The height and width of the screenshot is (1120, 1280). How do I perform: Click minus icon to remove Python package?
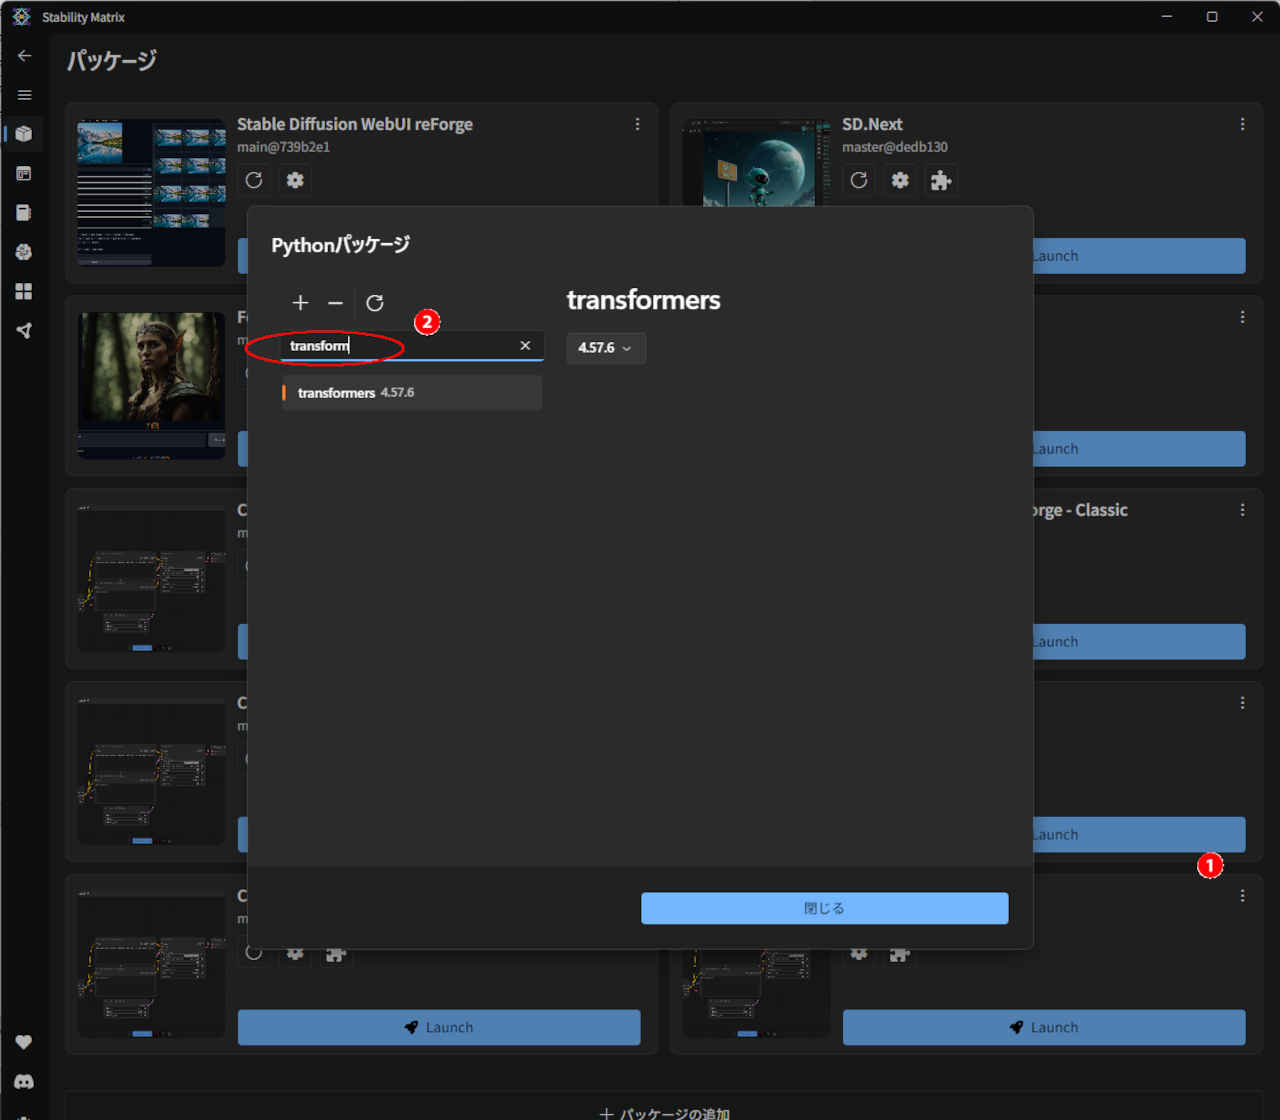point(335,303)
